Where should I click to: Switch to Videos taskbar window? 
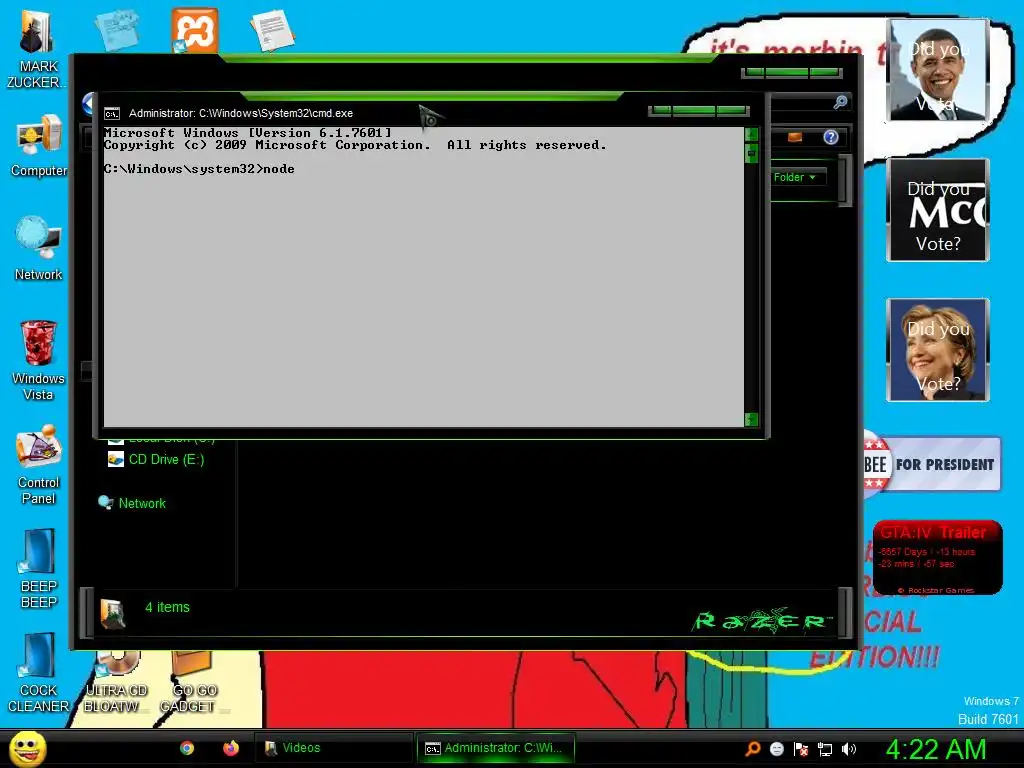[333, 748]
